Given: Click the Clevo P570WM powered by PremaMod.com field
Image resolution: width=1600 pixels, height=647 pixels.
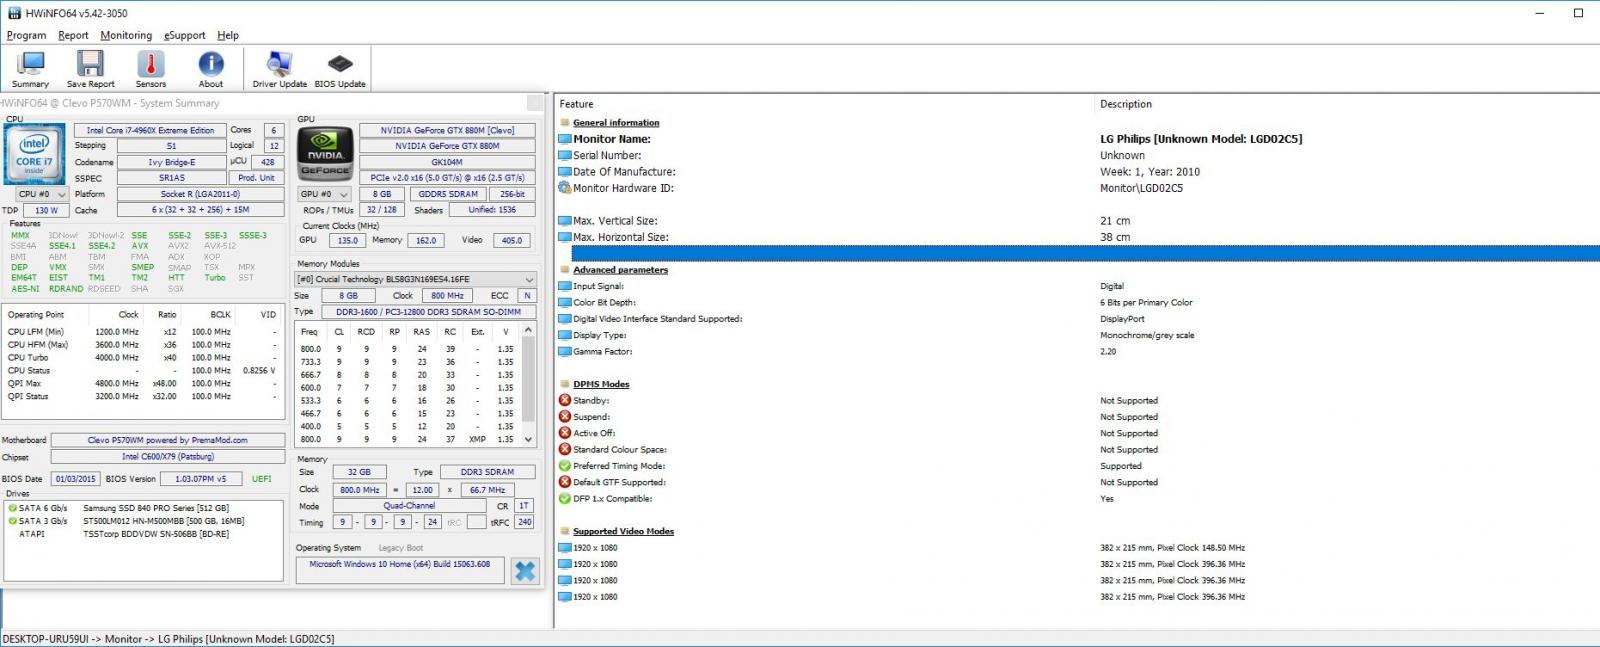Looking at the screenshot, I should (x=167, y=440).
